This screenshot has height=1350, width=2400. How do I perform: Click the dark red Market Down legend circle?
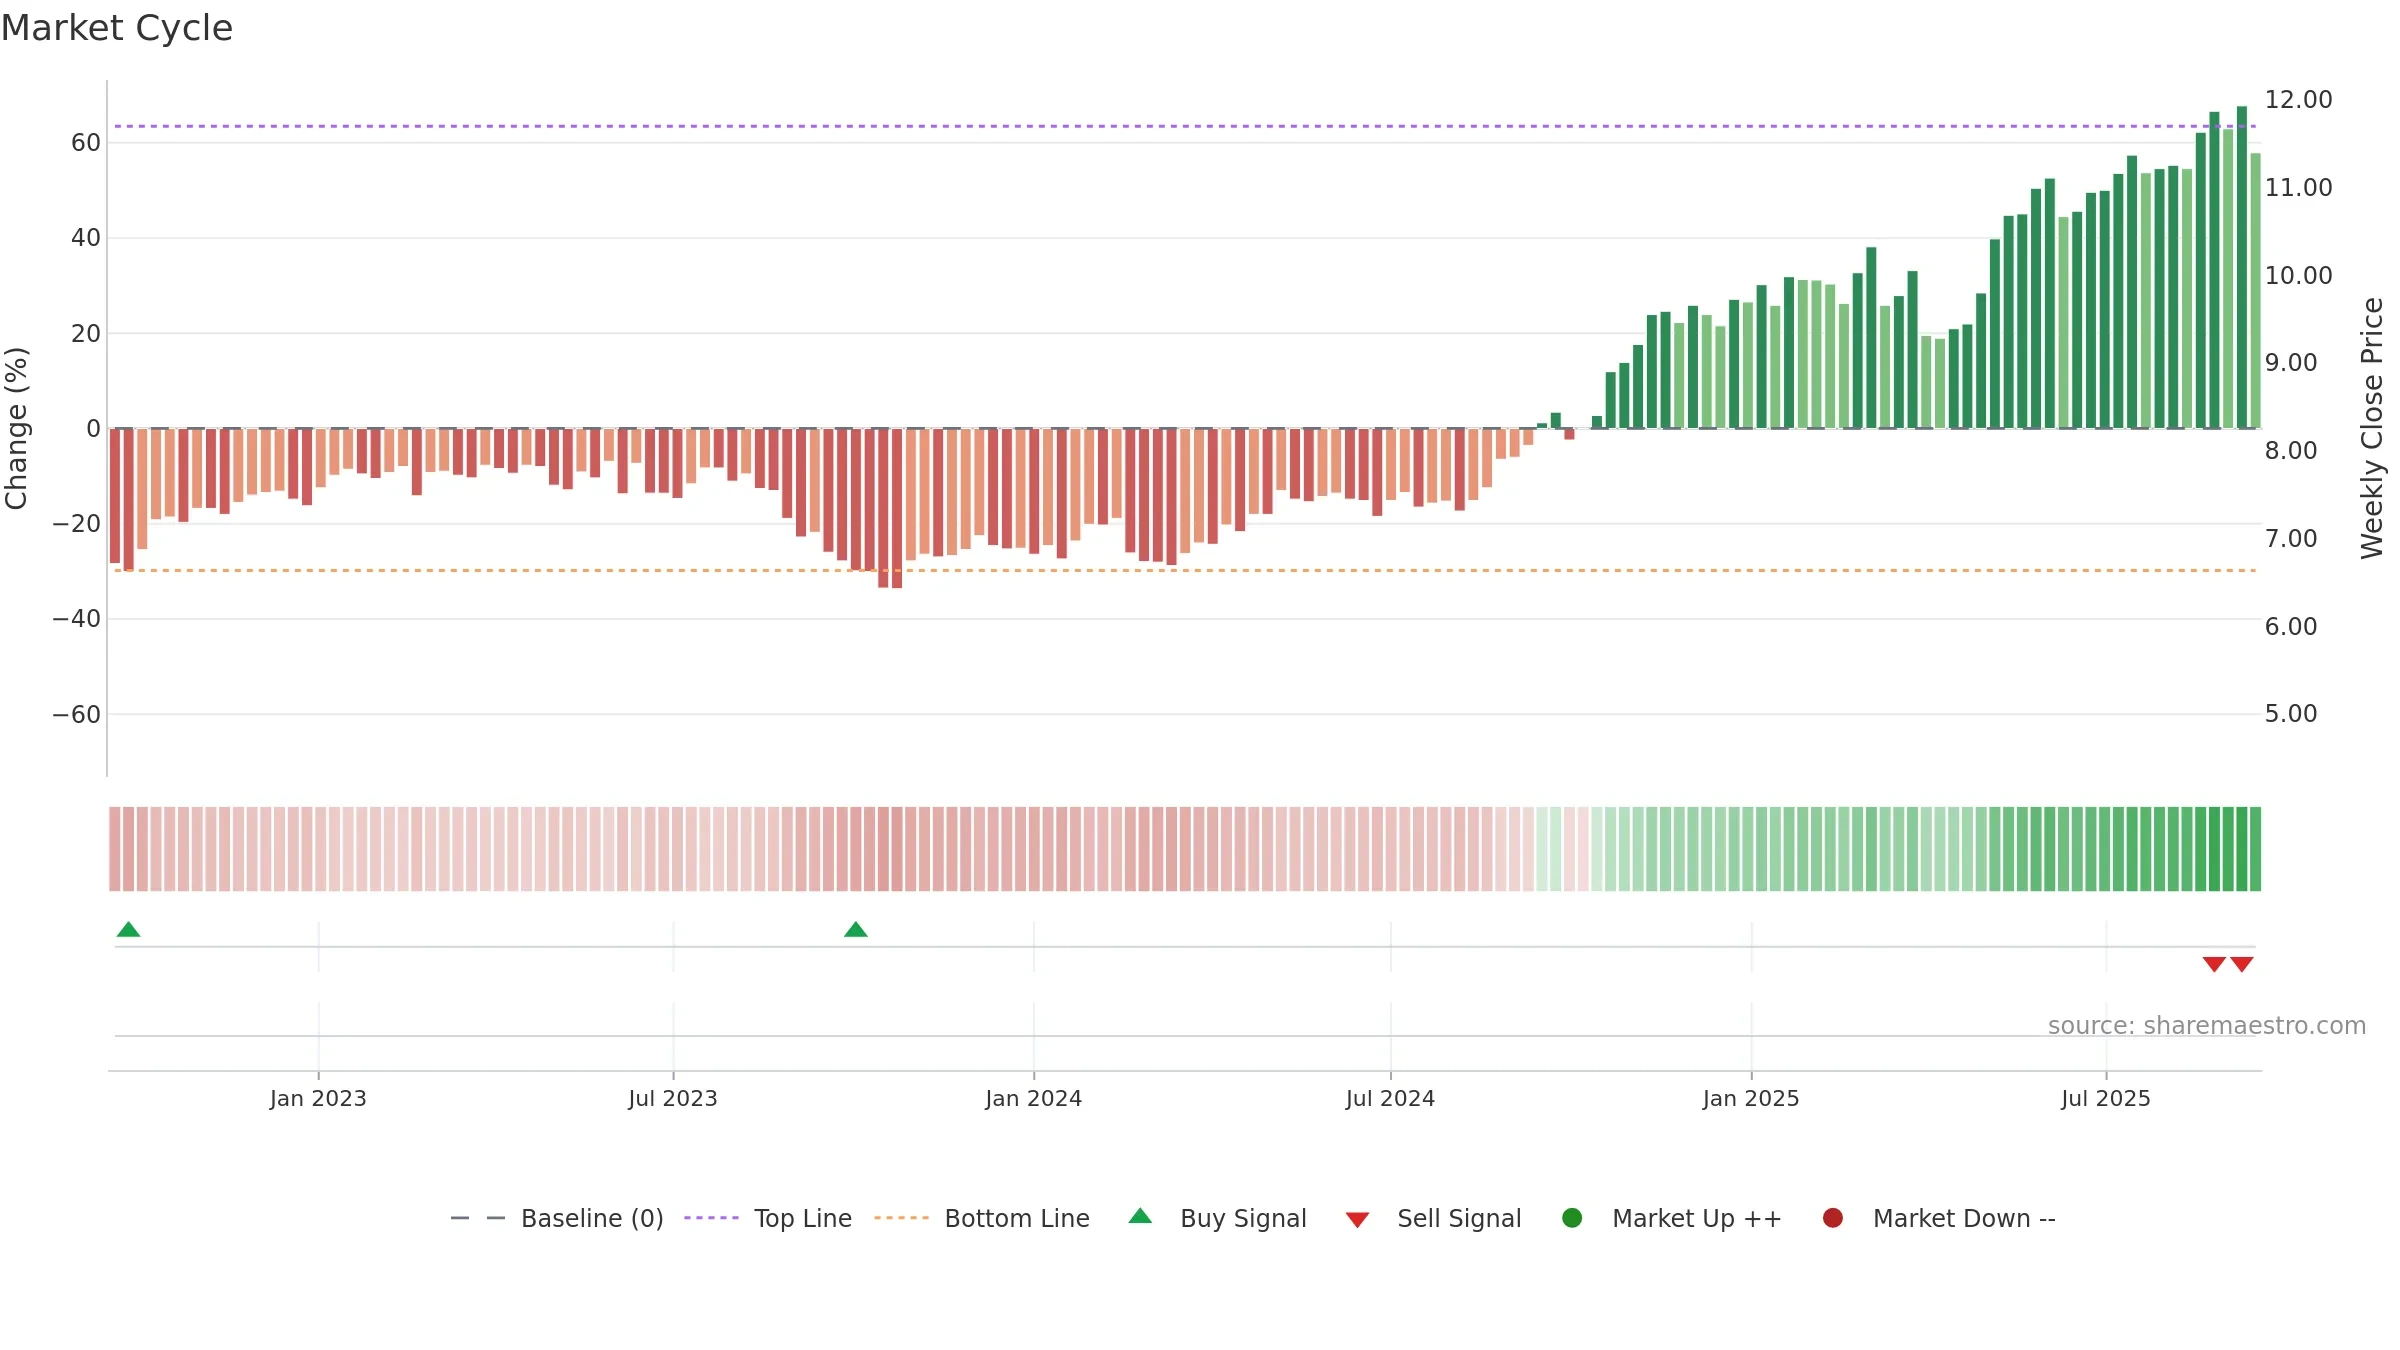(1833, 1218)
